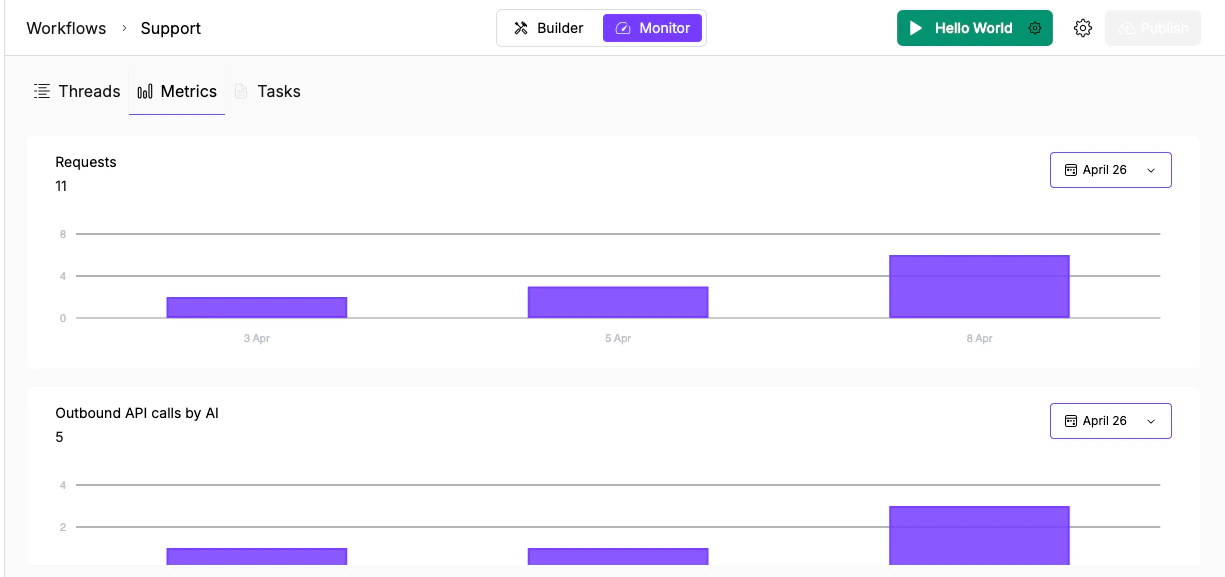Switch to Builder mode
The height and width of the screenshot is (577, 1225).
(x=547, y=28)
